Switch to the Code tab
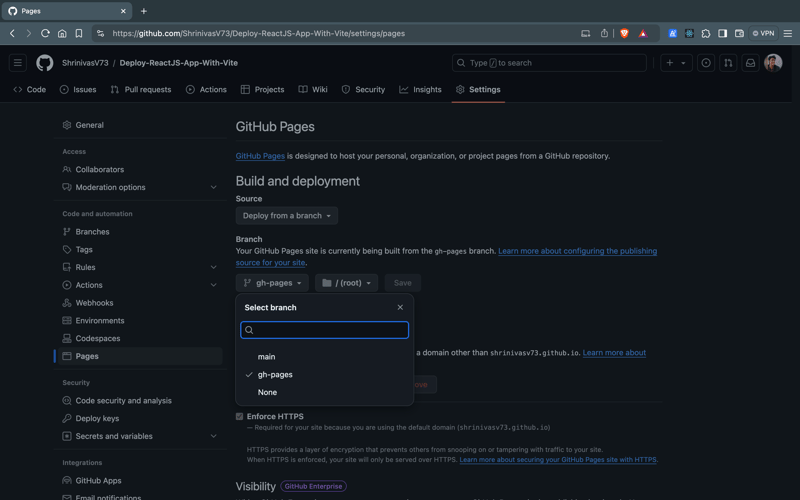The height and width of the screenshot is (500, 800). pos(30,89)
